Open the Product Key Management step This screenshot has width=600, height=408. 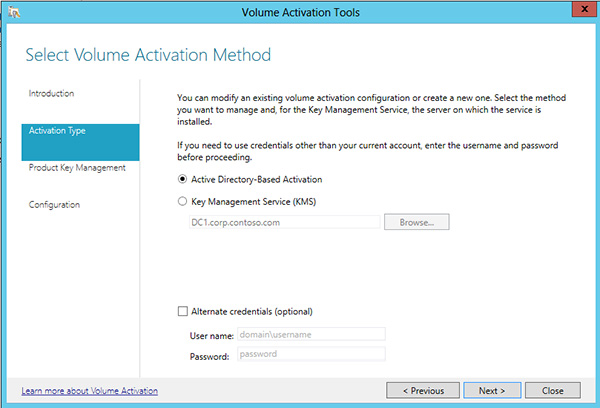[x=77, y=168]
